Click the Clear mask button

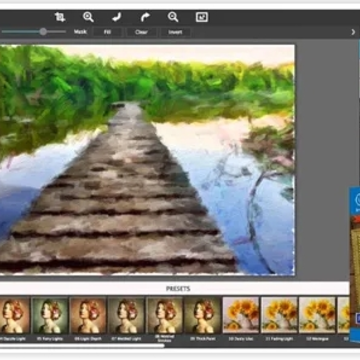click(141, 32)
